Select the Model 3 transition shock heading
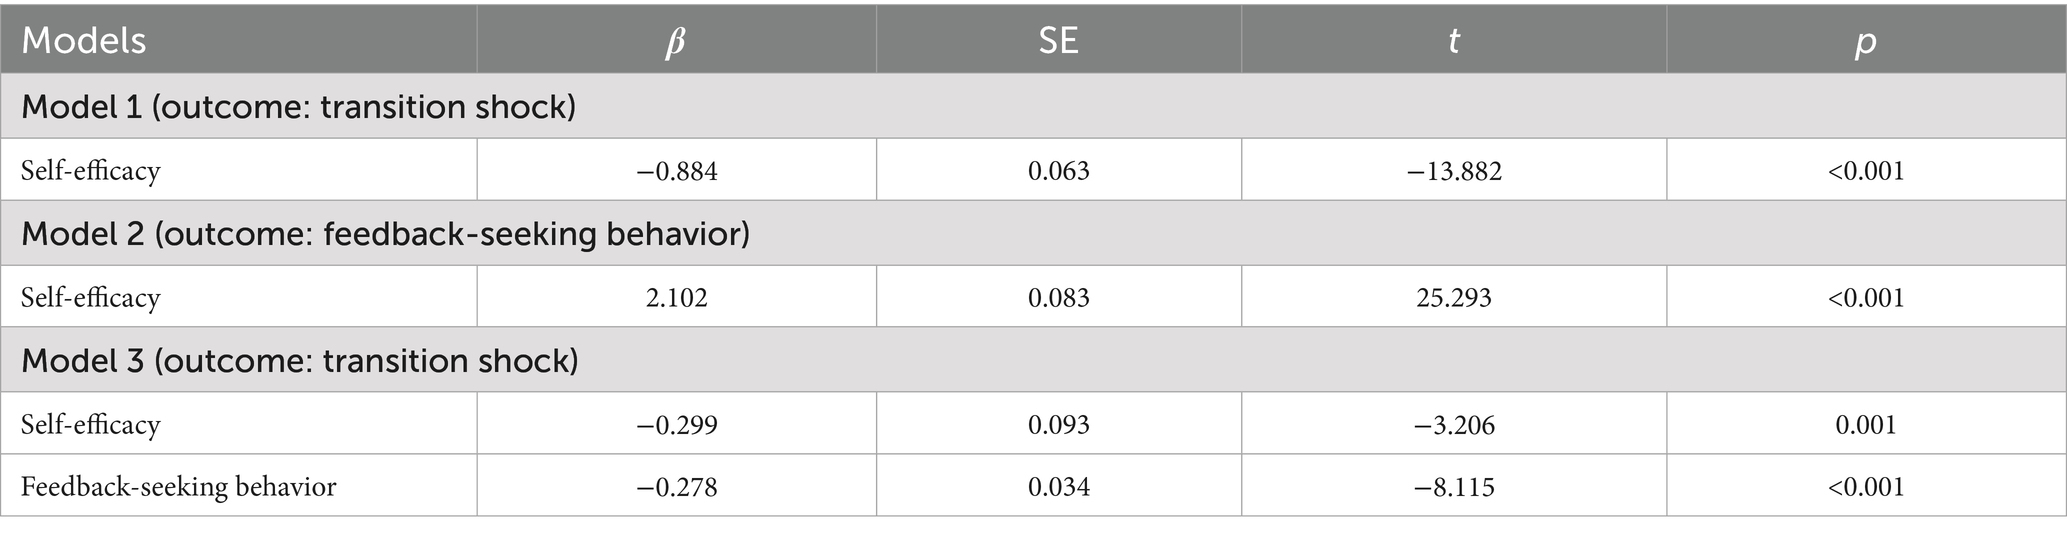Image resolution: width=2067 pixels, height=534 pixels. pyautogui.click(x=299, y=361)
